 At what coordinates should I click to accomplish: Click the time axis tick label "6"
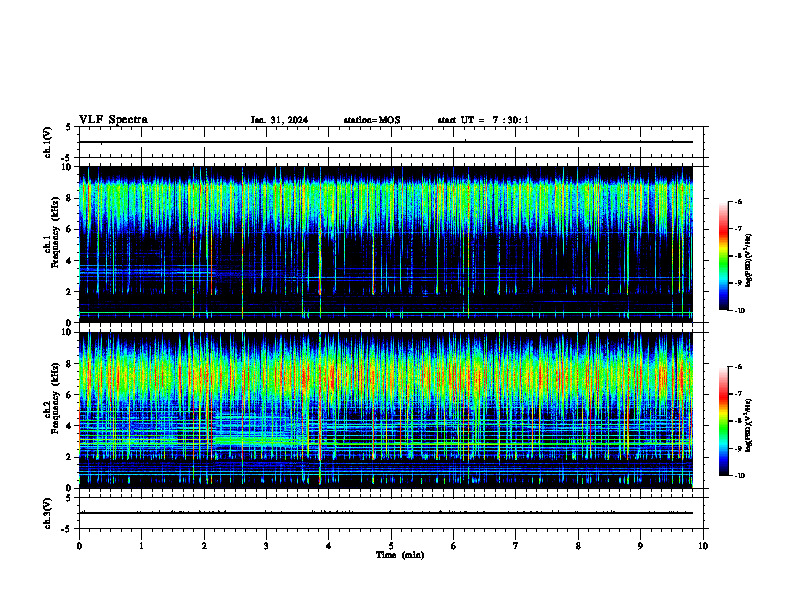click(x=454, y=546)
